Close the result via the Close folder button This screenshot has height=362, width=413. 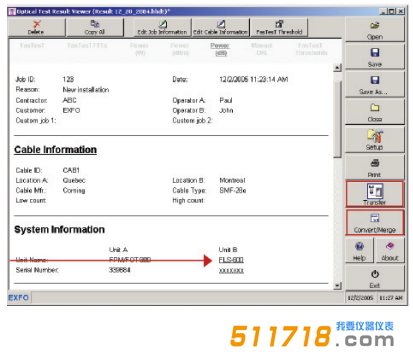[375, 112]
